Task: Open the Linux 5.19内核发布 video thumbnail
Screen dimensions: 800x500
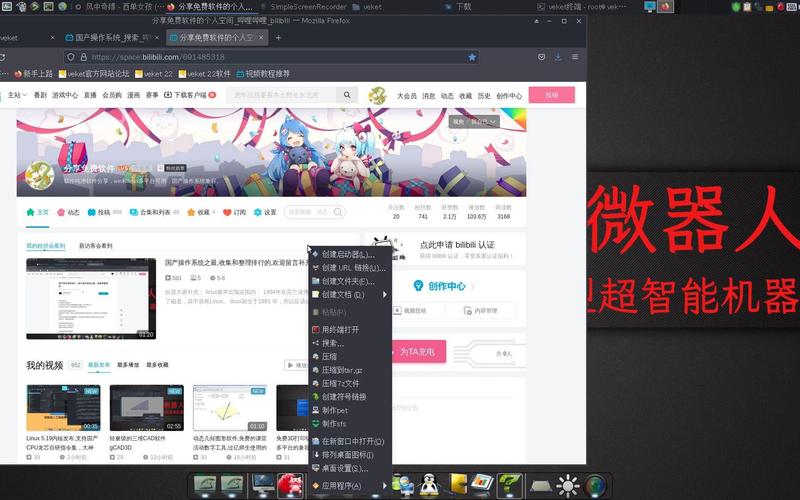Action: click(63, 408)
